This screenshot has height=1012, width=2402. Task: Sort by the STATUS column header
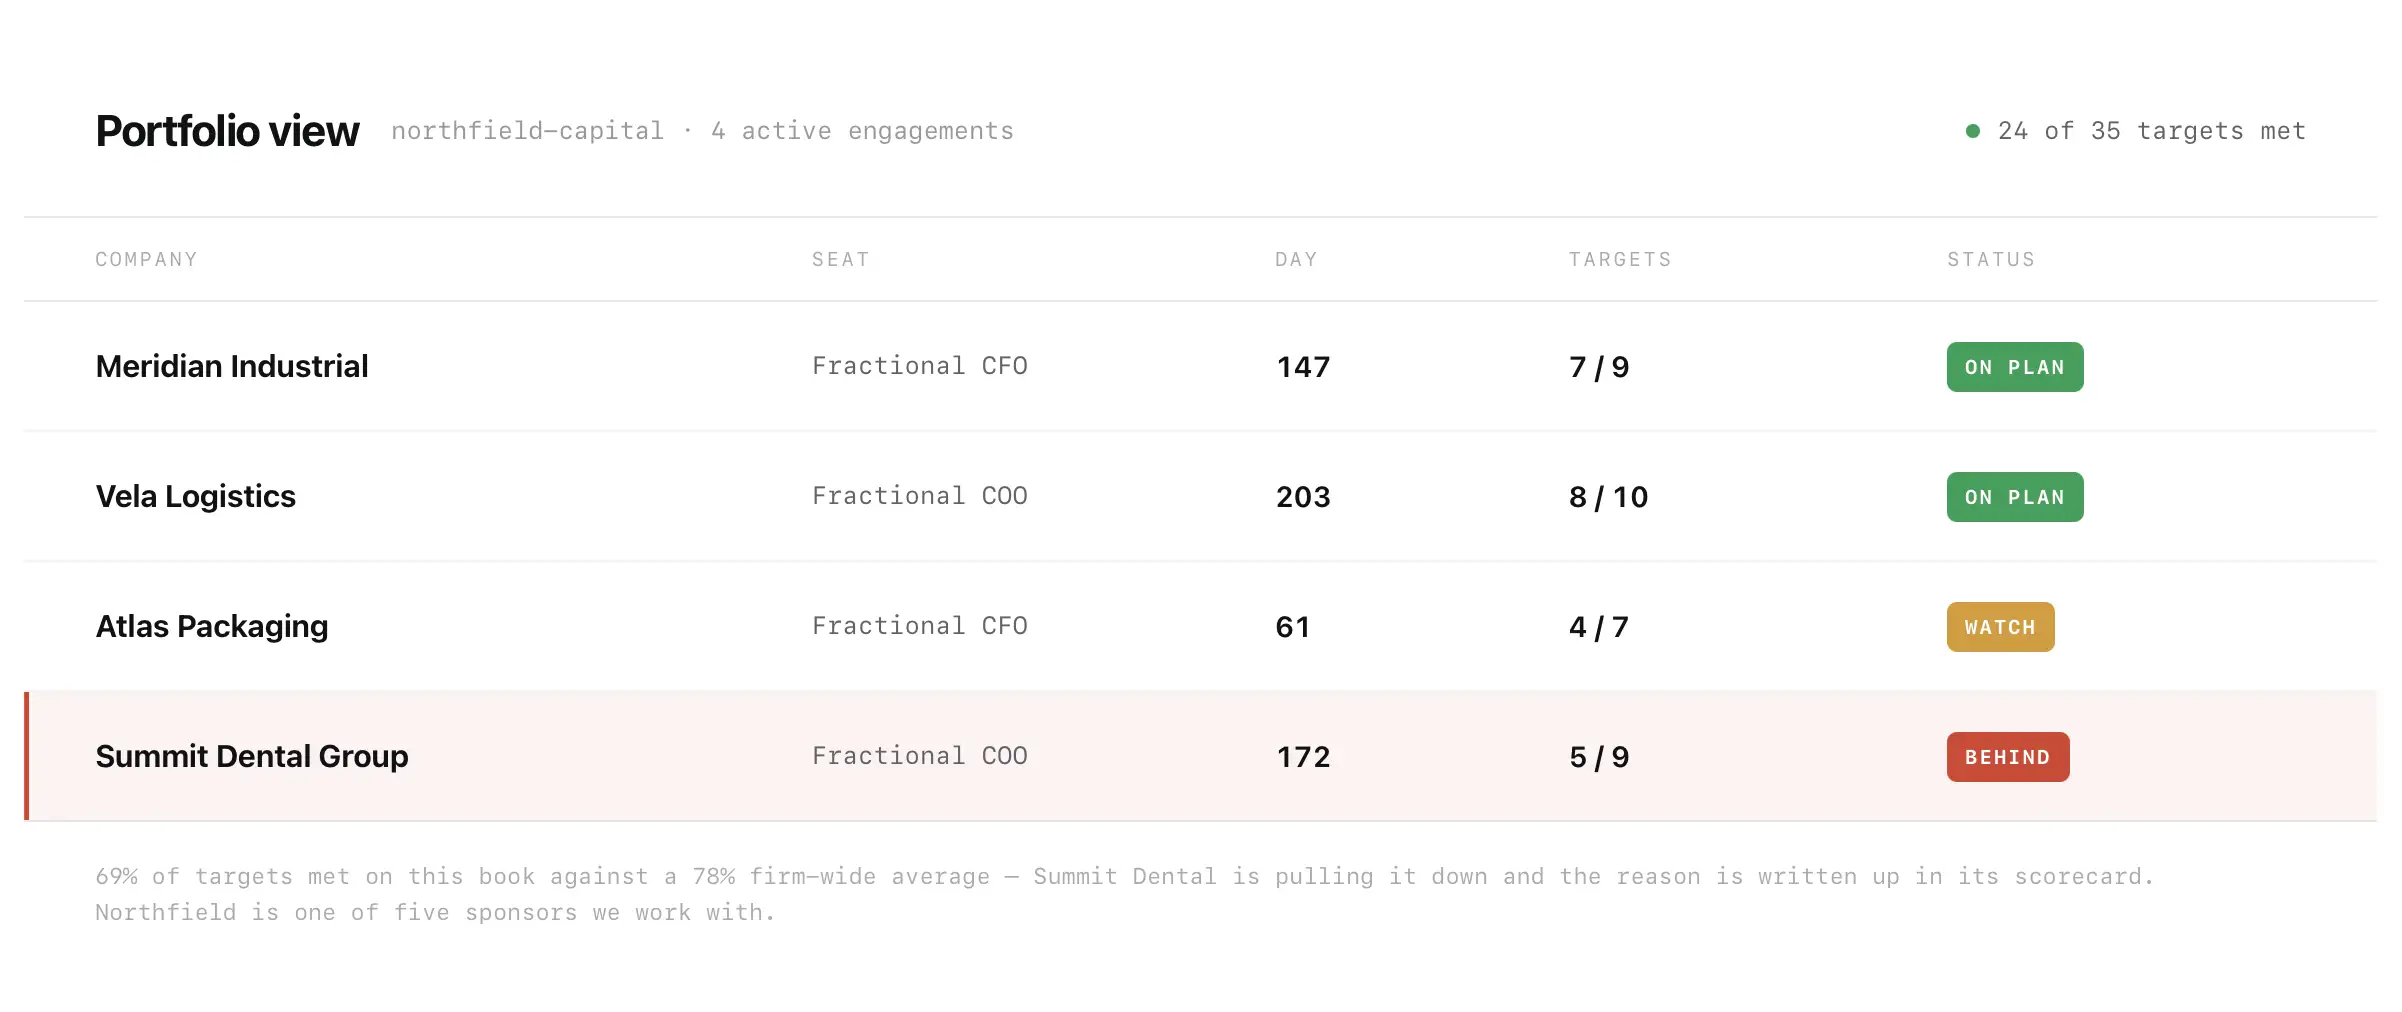[1991, 259]
